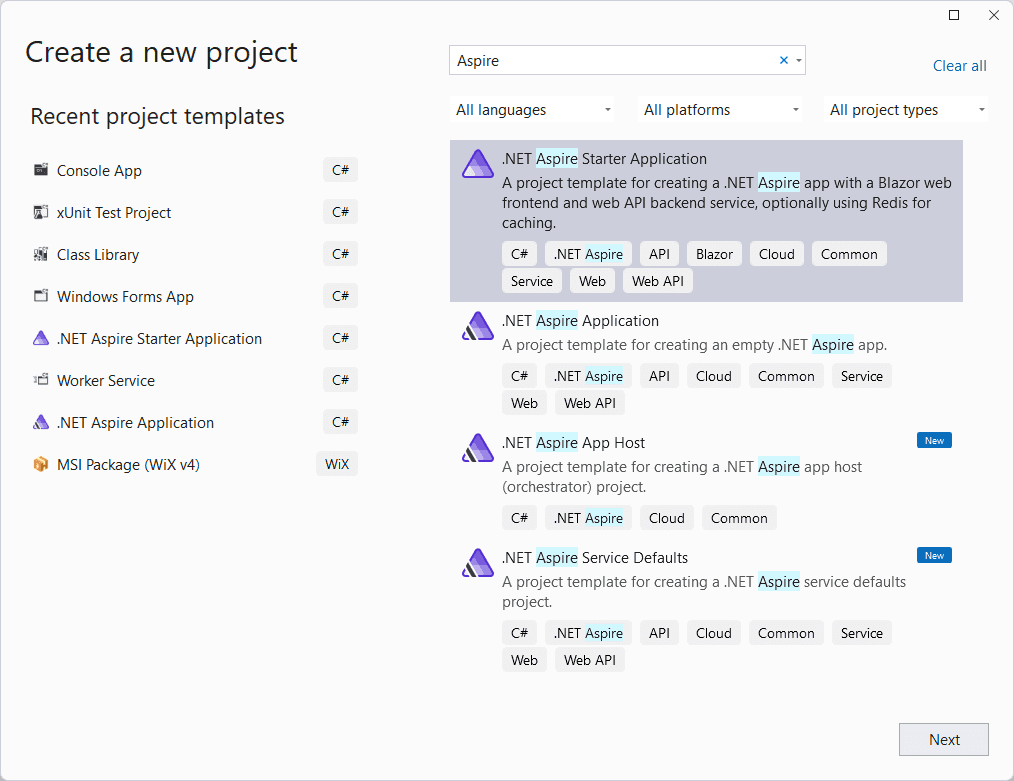The image size is (1014, 781).
Task: Click the Clear all link
Action: [x=960, y=66]
